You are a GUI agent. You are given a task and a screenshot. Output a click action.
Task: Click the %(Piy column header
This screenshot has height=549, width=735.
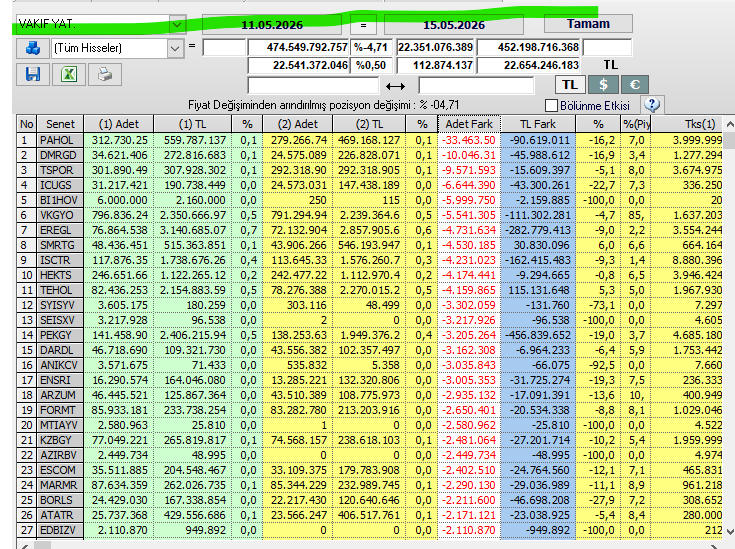[x=636, y=124]
